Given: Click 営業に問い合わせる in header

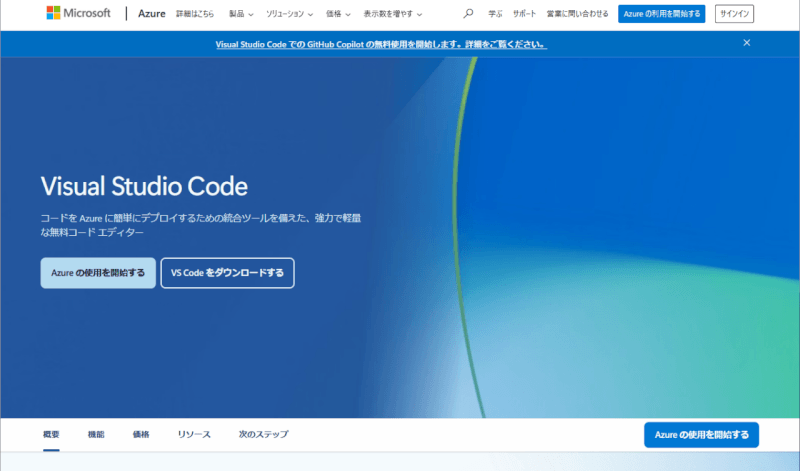Looking at the screenshot, I should 577,14.
